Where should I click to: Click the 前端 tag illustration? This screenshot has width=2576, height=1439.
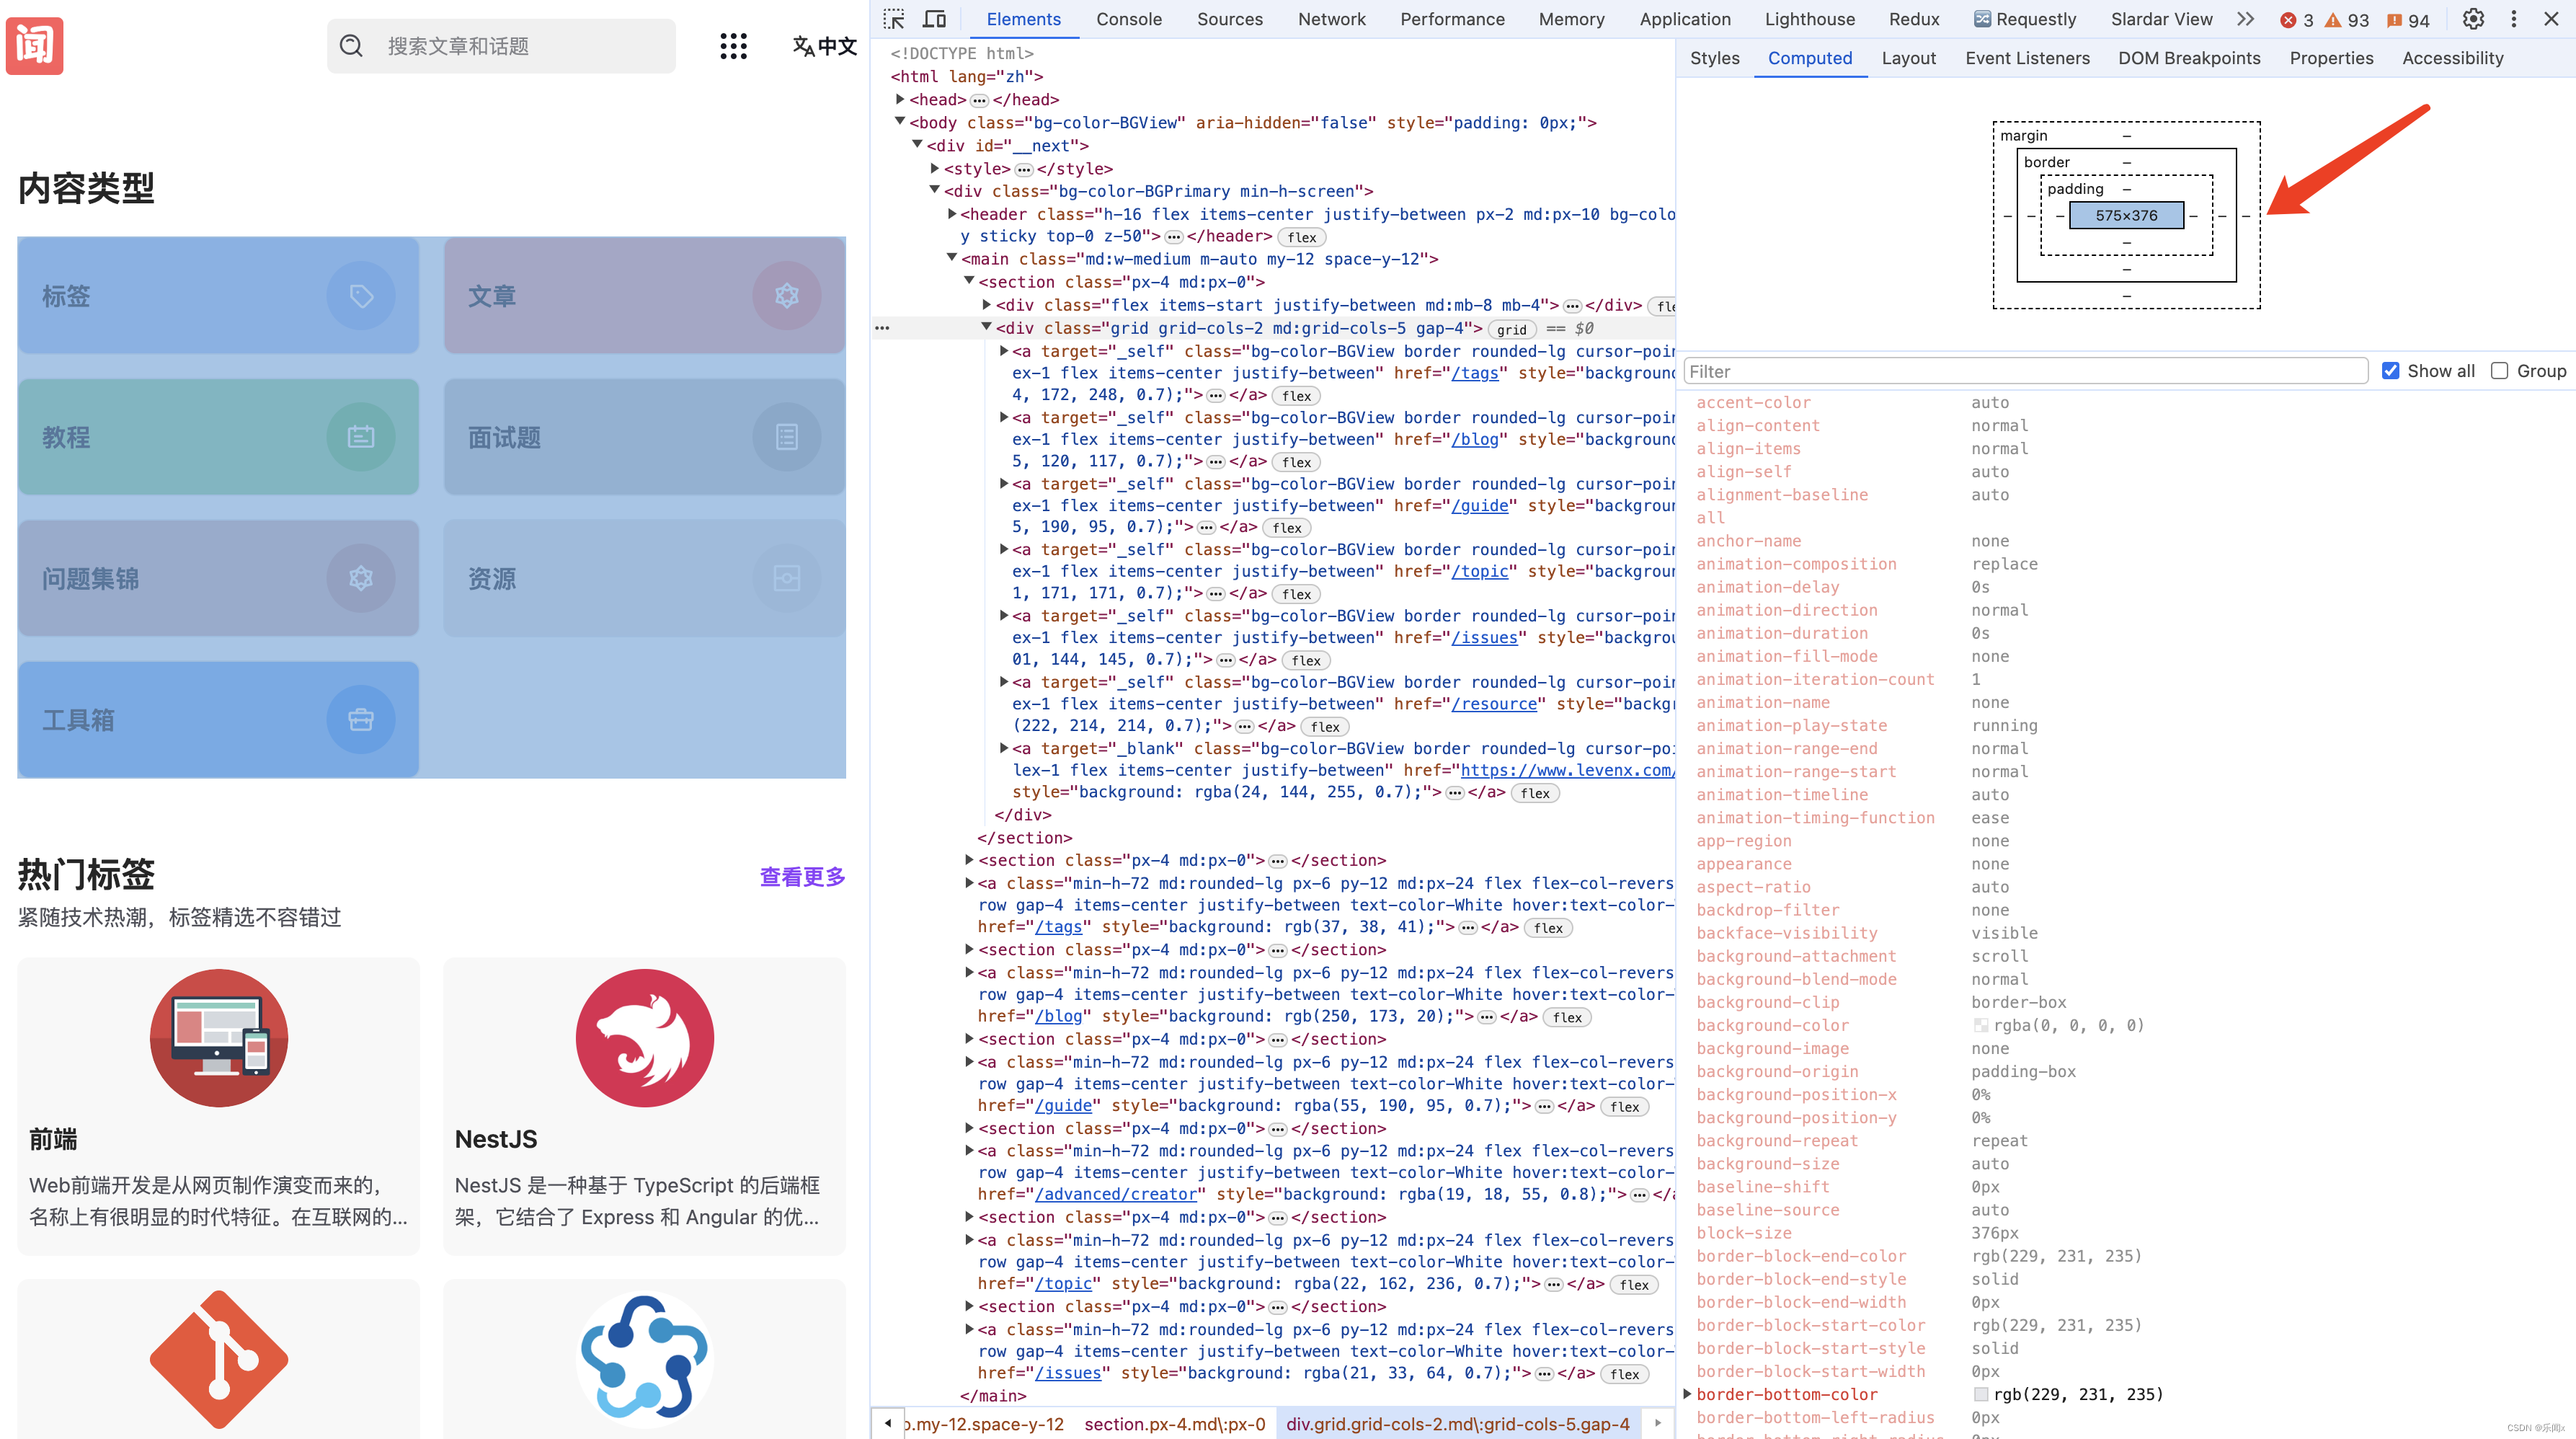(x=219, y=1038)
